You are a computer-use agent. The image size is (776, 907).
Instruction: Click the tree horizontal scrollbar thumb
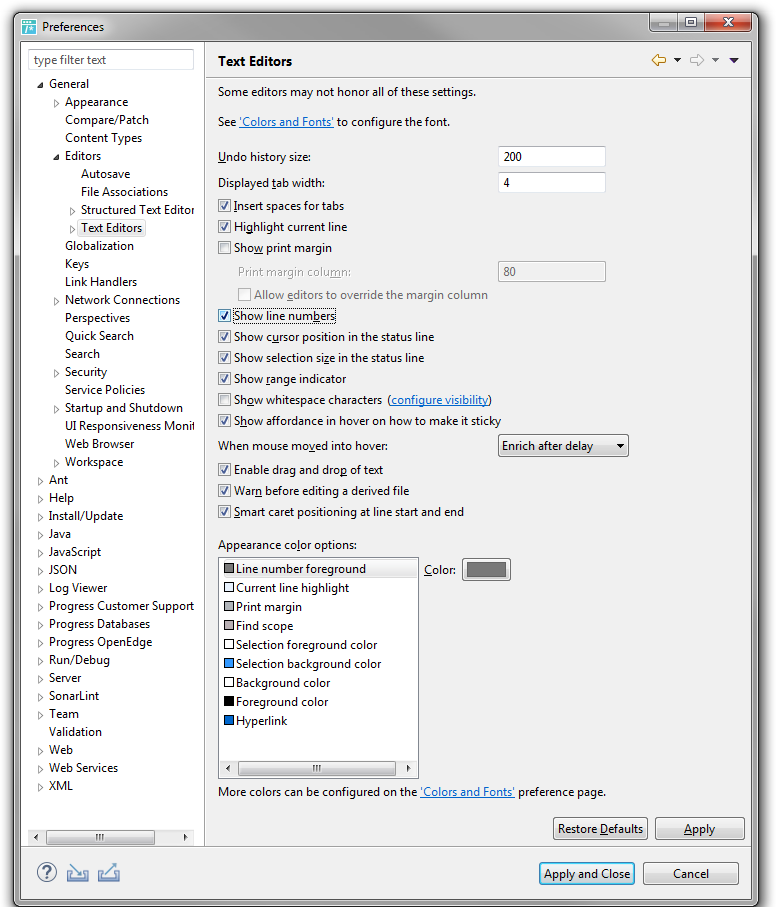100,837
